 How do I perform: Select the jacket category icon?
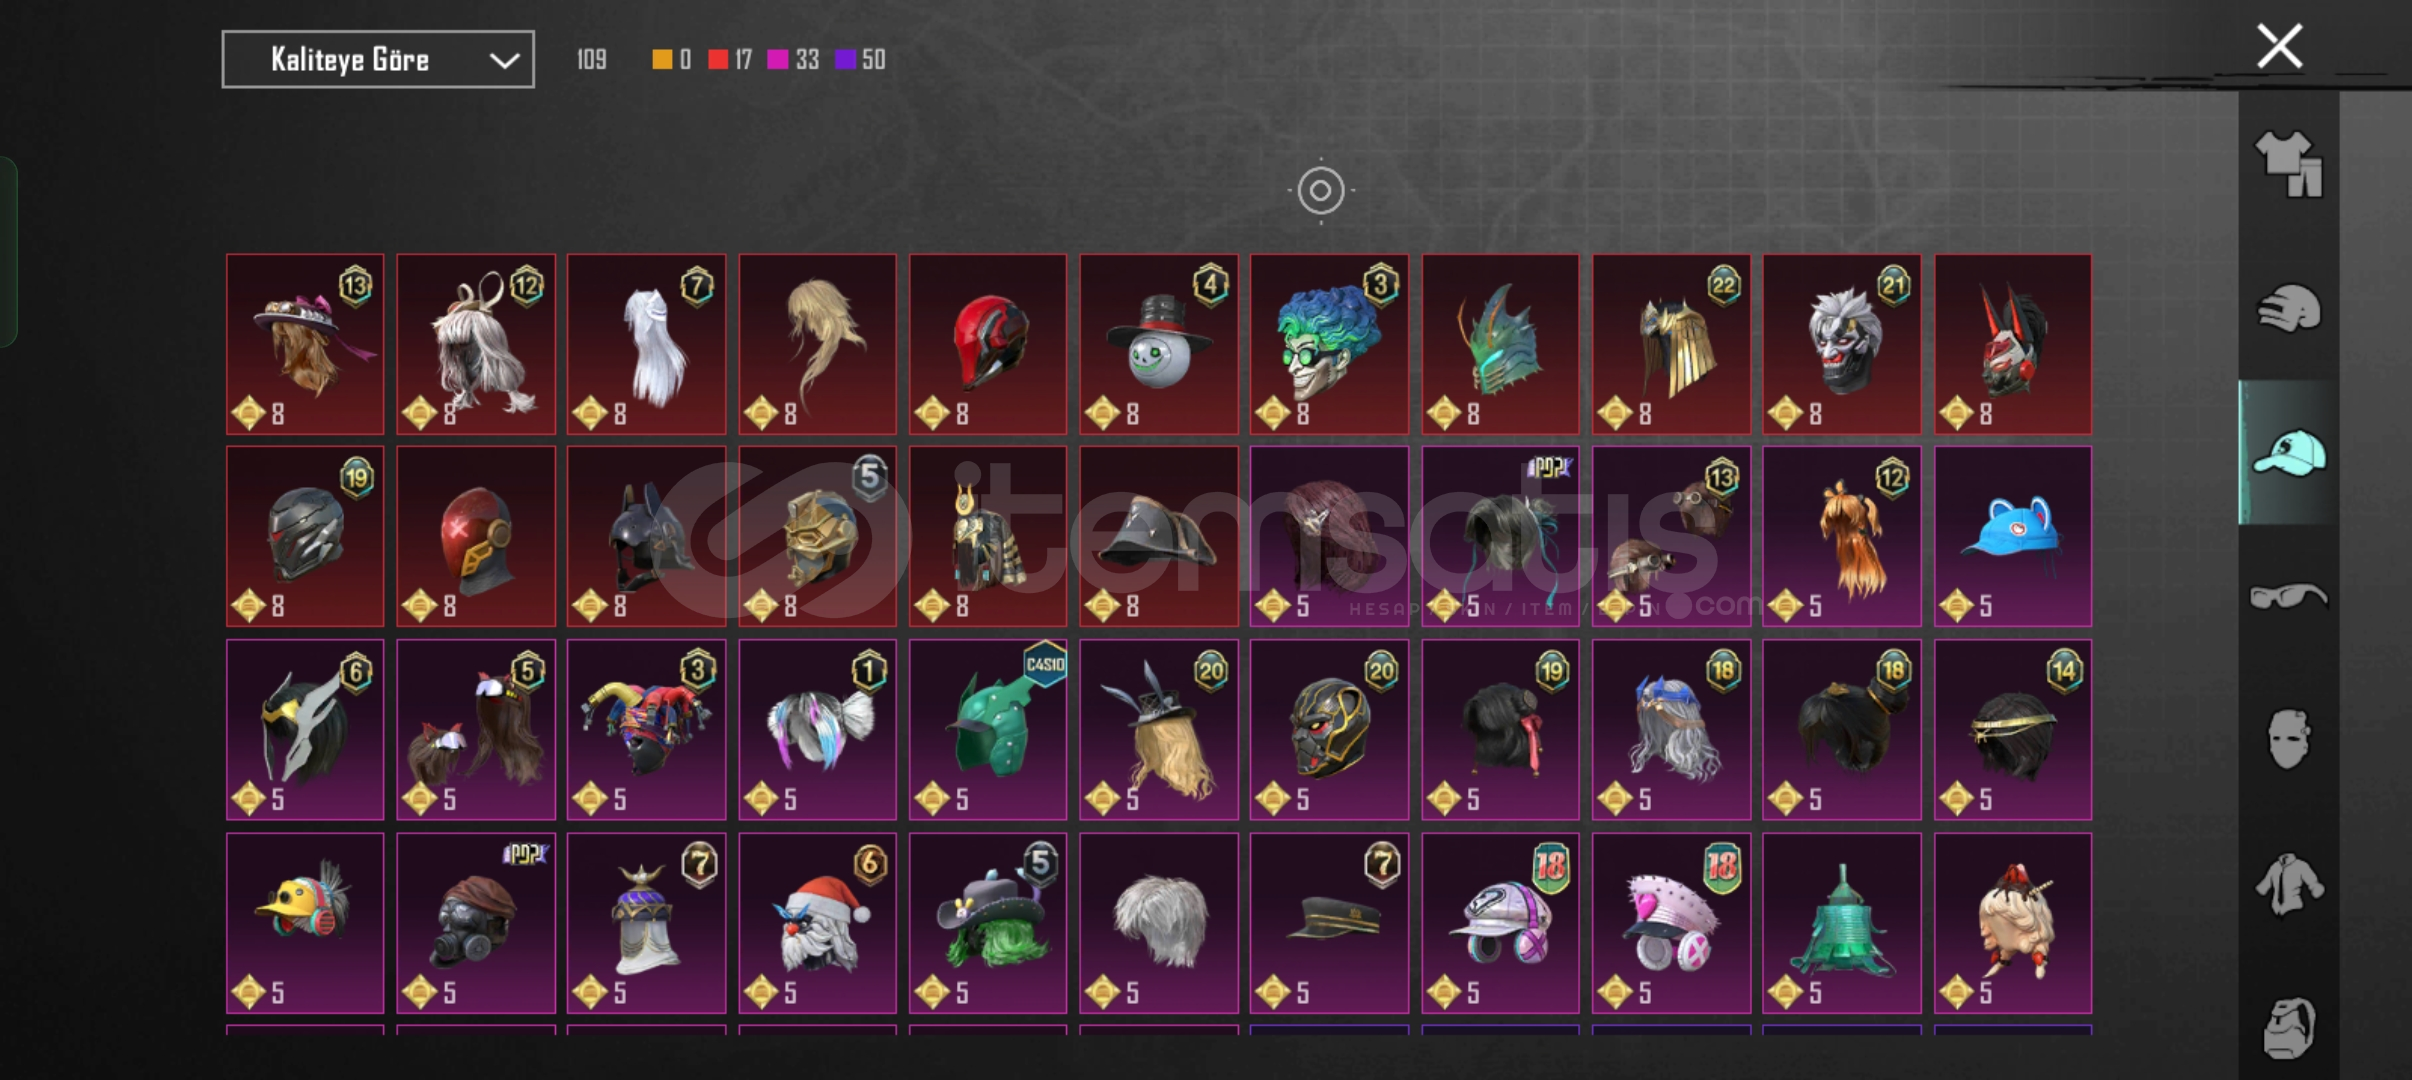tap(2288, 884)
